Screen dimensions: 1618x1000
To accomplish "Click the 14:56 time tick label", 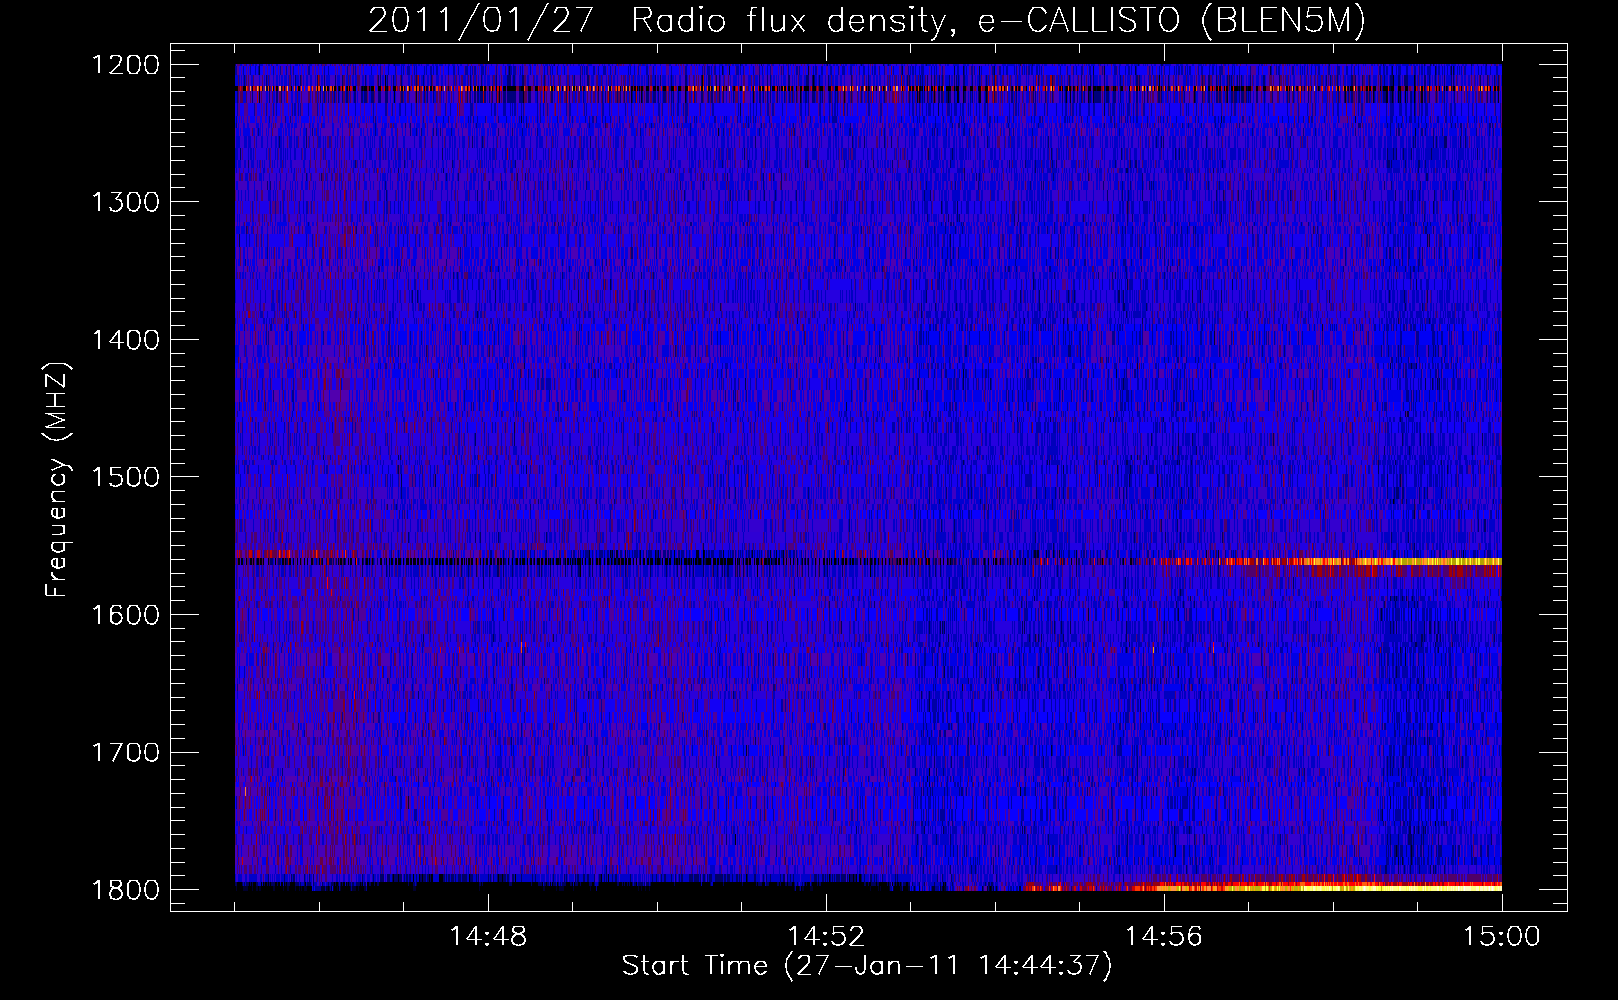I will click(x=1164, y=937).
